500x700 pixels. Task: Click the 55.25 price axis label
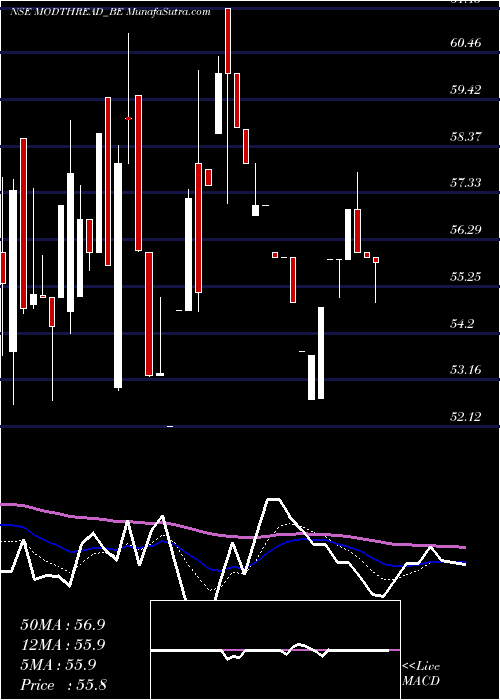(466, 277)
